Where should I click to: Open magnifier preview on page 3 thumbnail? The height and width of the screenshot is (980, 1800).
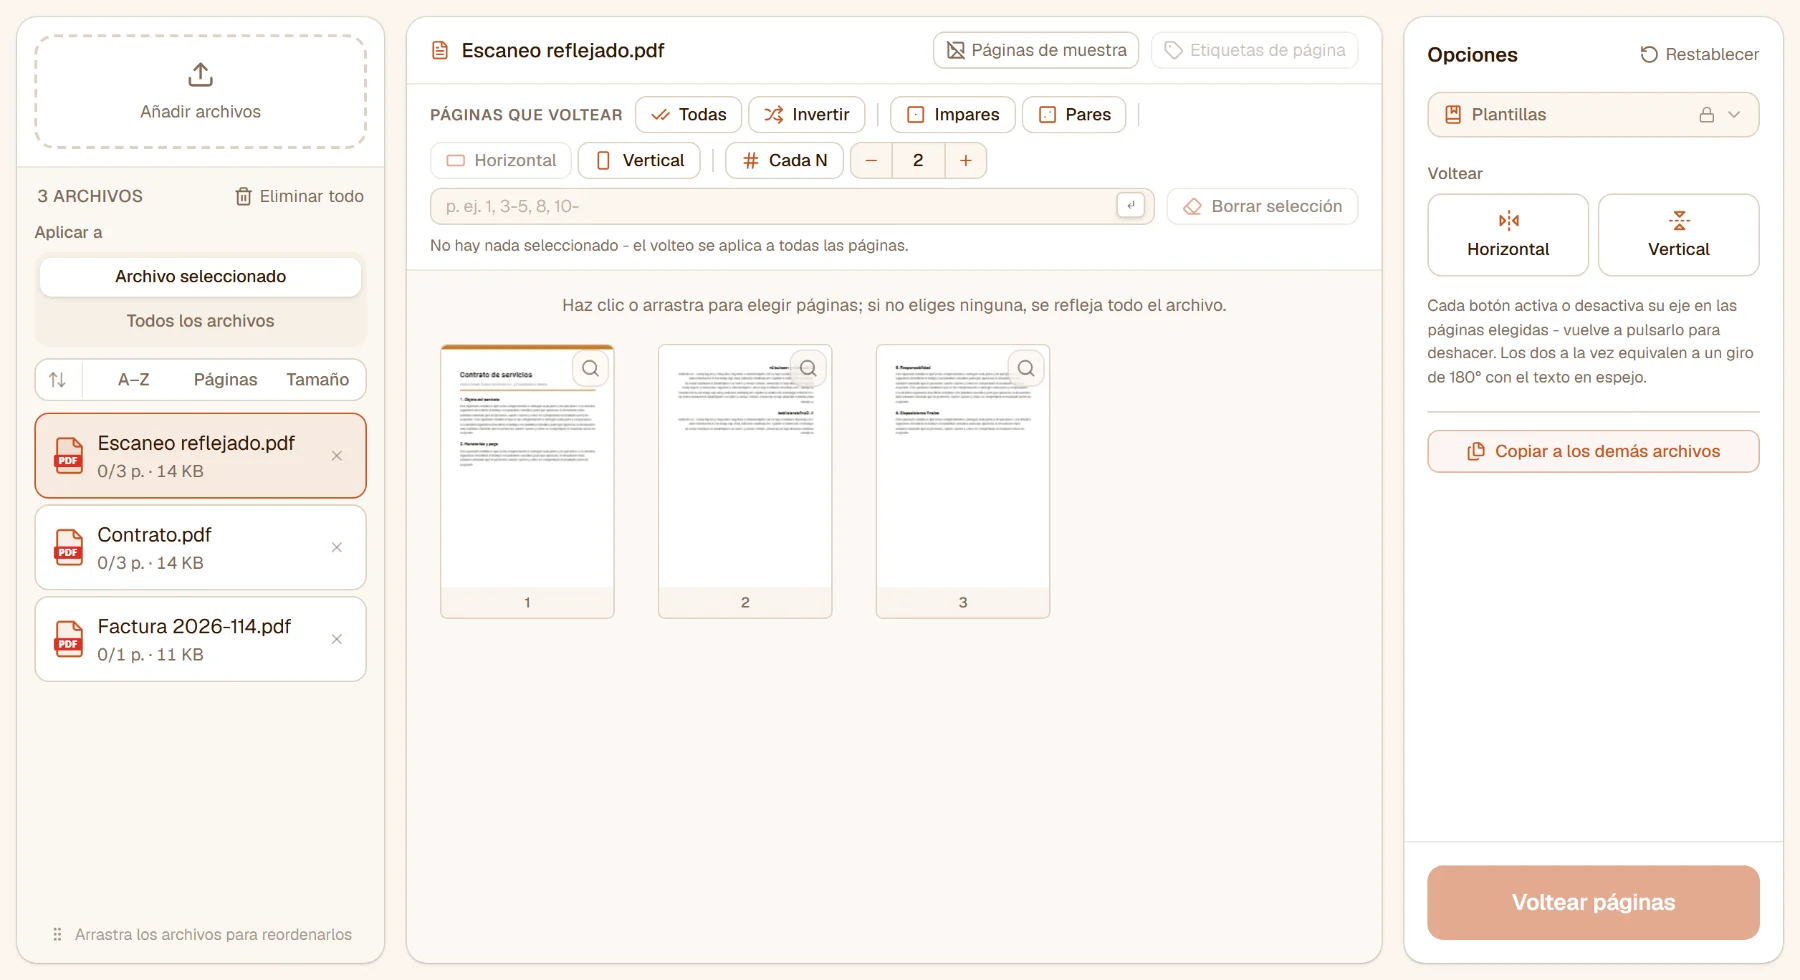[1026, 368]
